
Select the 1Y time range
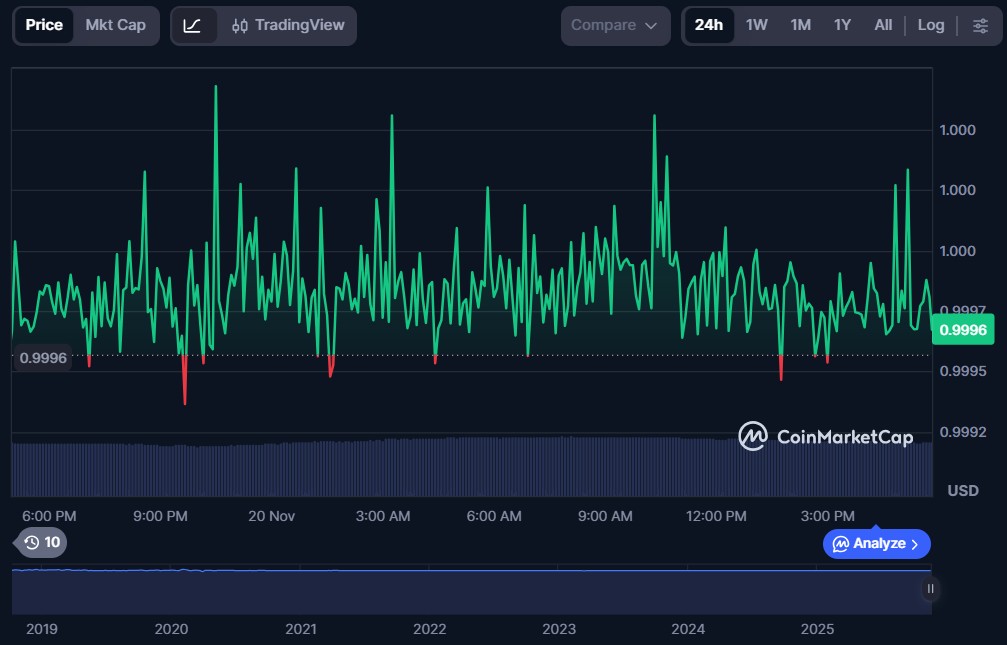842,26
